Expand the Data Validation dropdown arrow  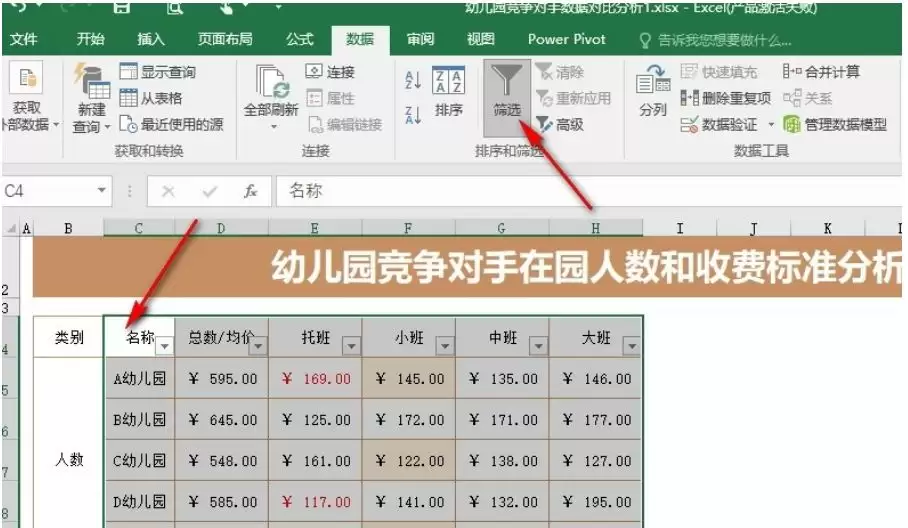click(x=771, y=124)
